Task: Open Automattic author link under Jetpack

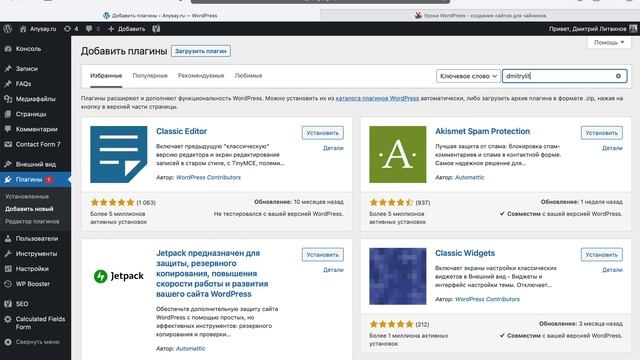Action: [190, 349]
